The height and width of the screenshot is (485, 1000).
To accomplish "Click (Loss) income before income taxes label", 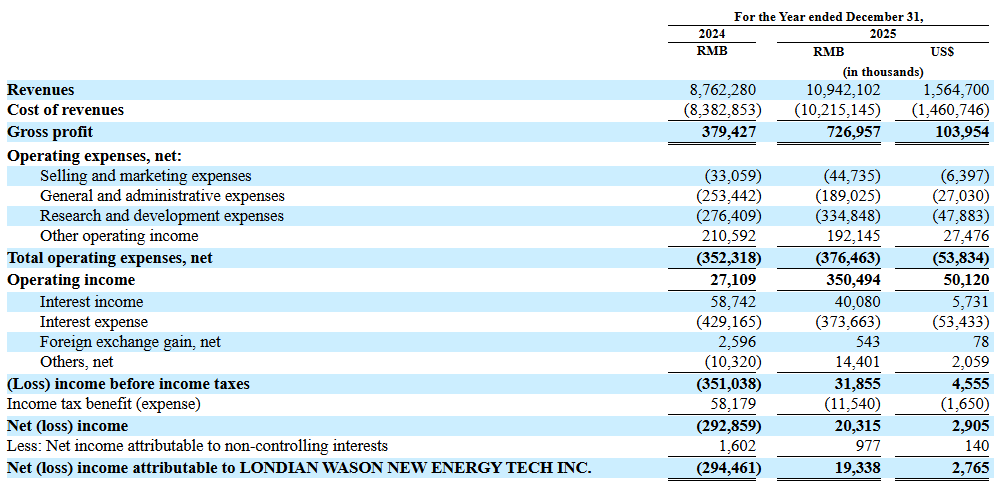I will point(128,384).
